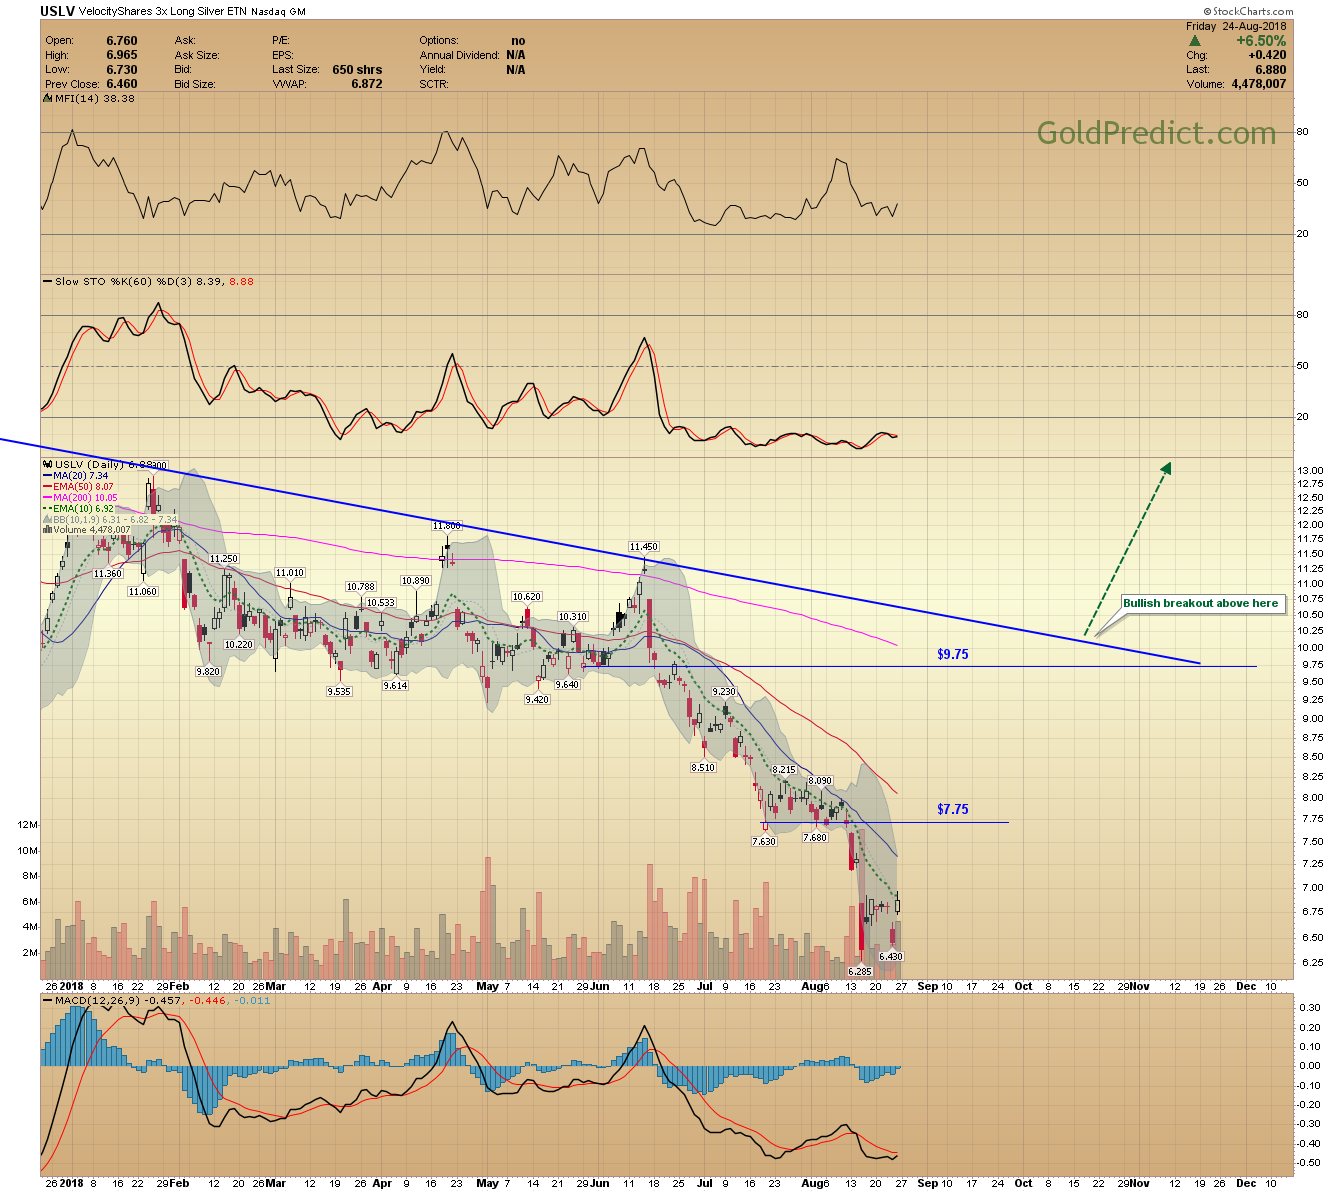Click the 9.230 price label
1340x1192 pixels.
723,692
